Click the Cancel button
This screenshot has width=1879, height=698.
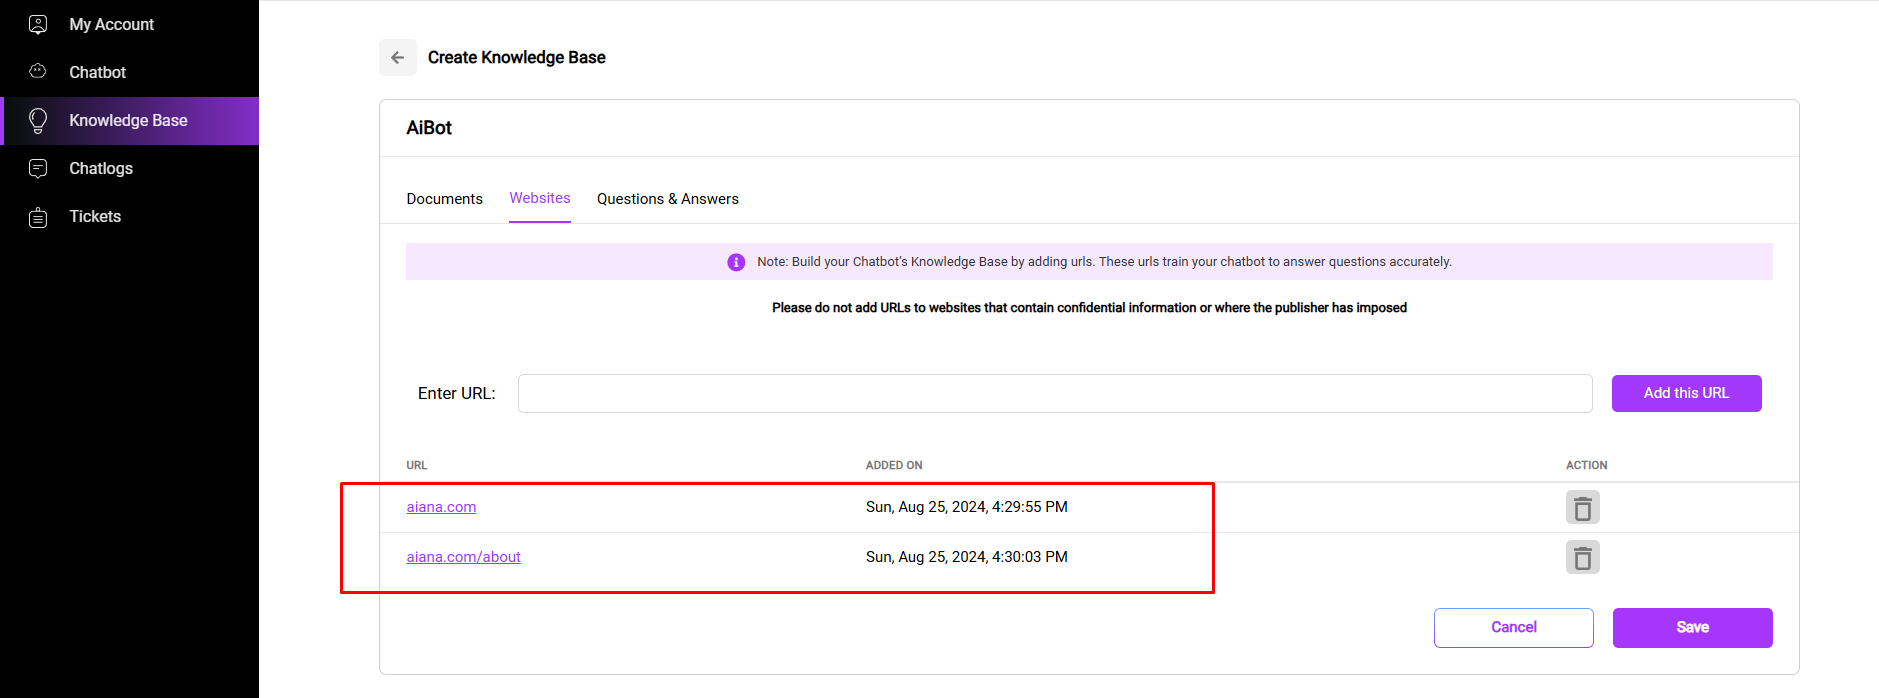[1514, 627]
